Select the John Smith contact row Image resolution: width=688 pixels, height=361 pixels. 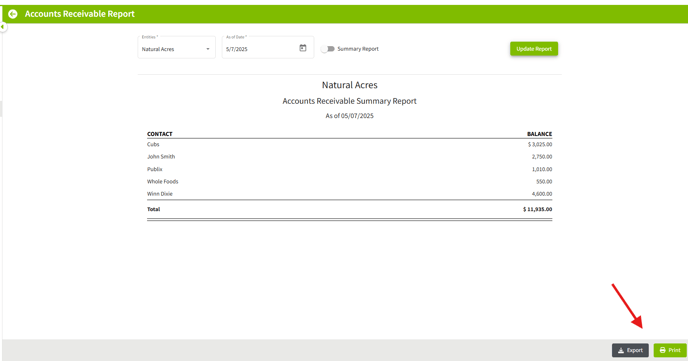(349, 157)
